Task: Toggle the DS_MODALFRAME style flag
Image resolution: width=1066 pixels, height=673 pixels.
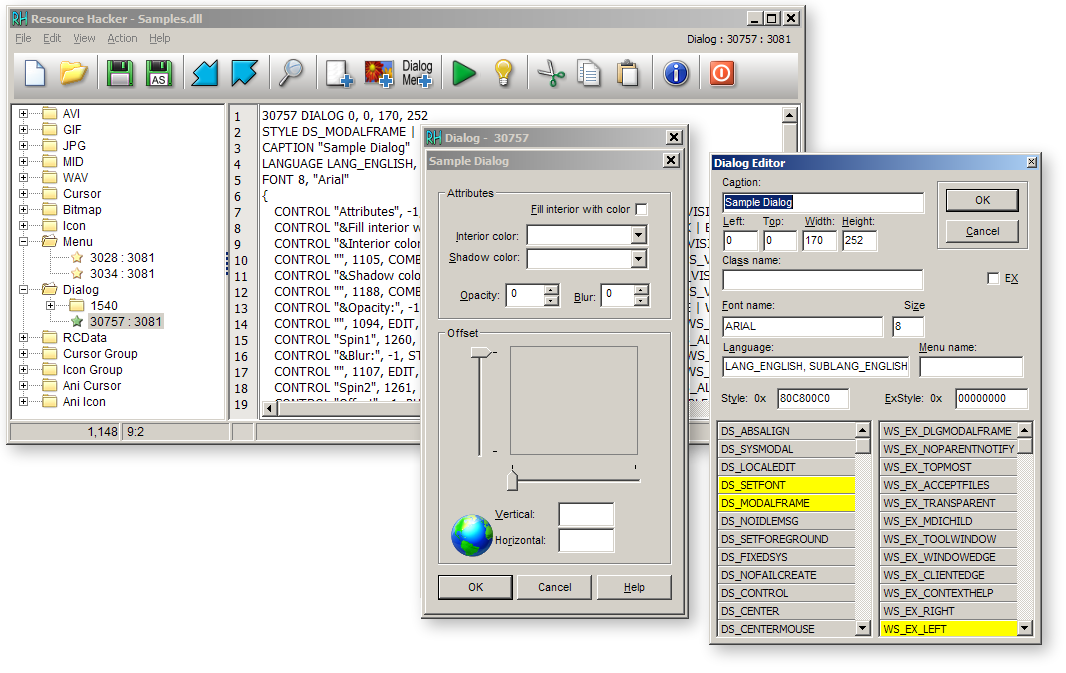Action: tap(787, 503)
